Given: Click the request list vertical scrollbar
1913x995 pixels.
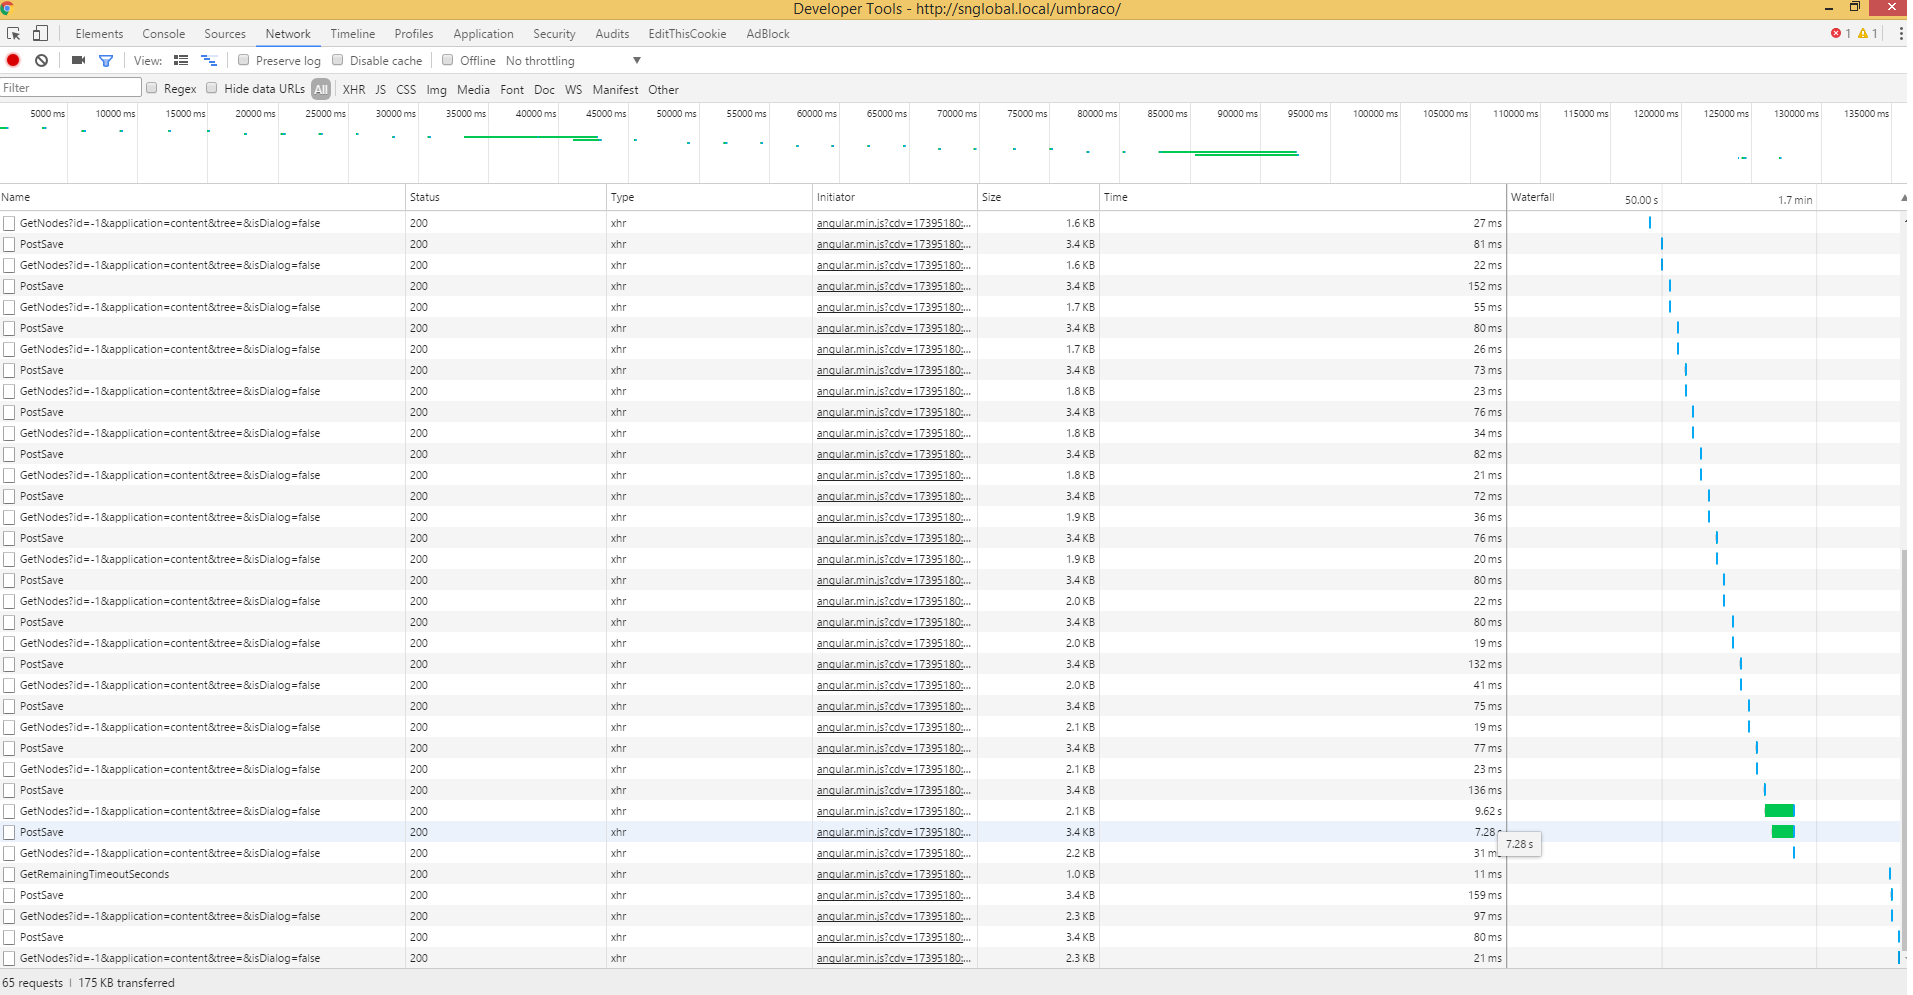Looking at the screenshot, I should pos(1903,750).
